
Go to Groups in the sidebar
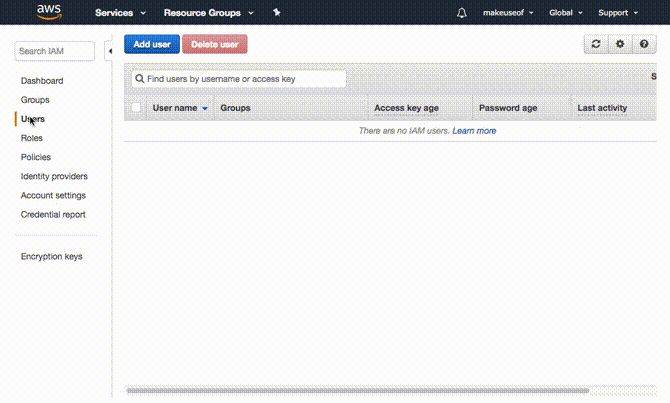(35, 100)
